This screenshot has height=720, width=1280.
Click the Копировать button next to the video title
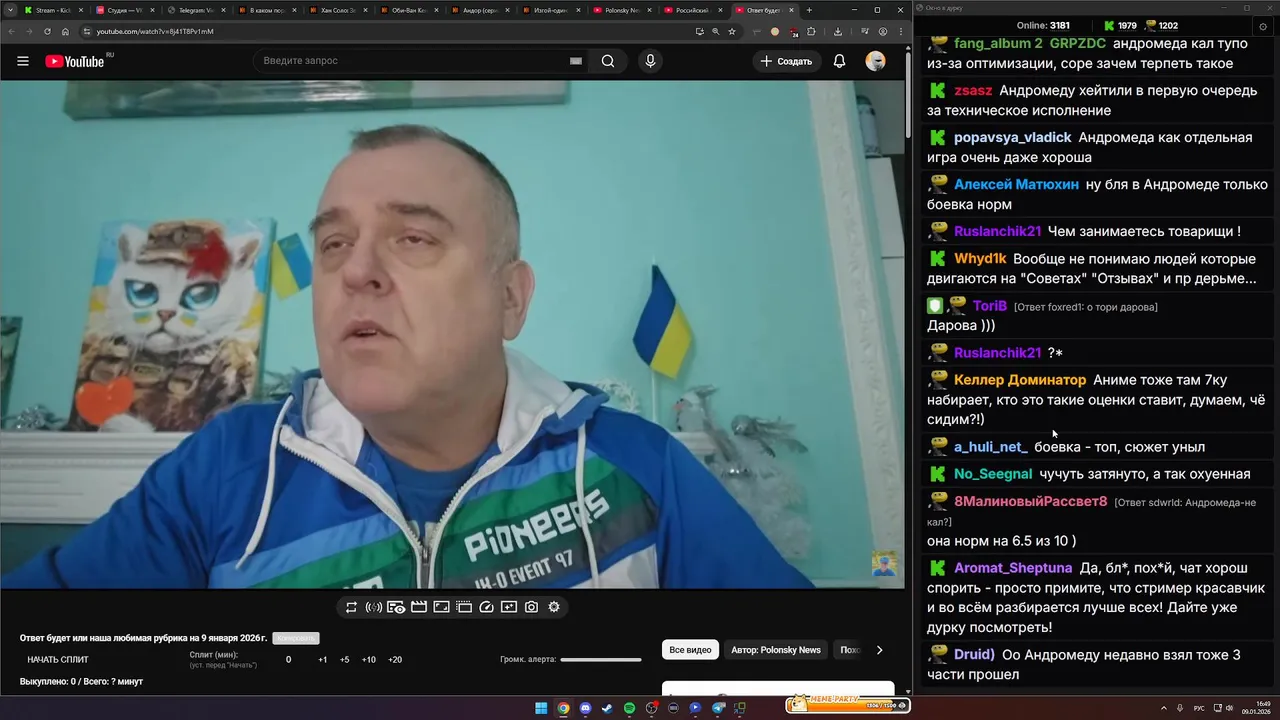[x=296, y=638]
